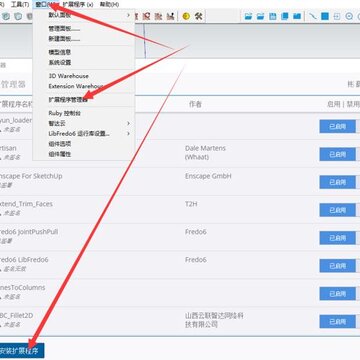Click the yellow coin icon in toolbar

(x=186, y=16)
